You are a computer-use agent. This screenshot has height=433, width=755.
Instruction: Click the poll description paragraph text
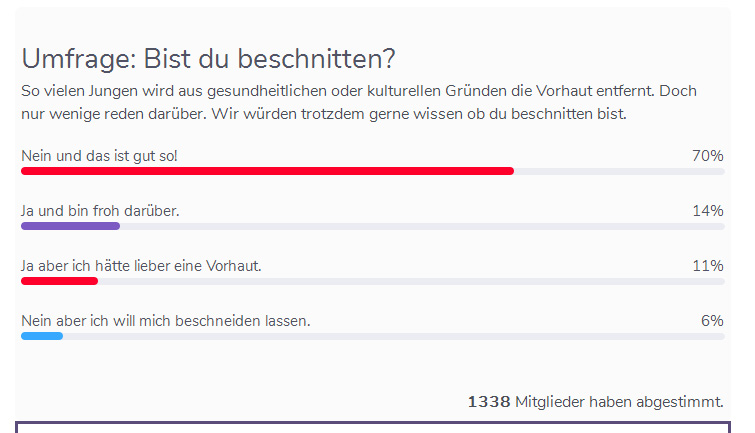[x=359, y=102]
